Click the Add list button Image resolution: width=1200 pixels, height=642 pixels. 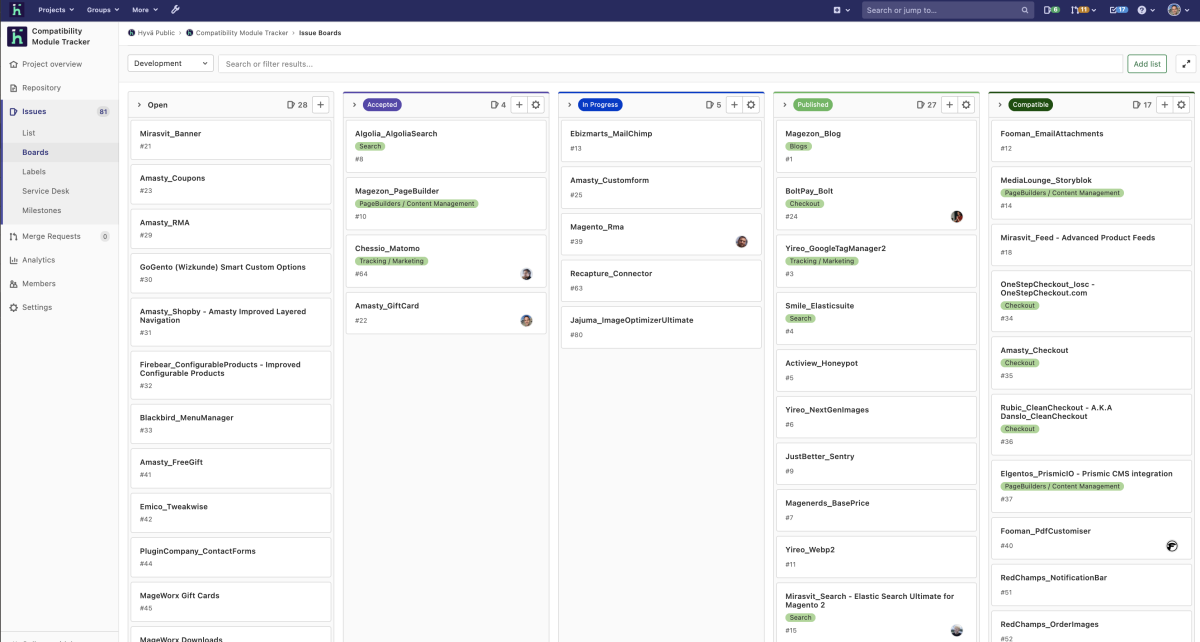pos(1146,63)
